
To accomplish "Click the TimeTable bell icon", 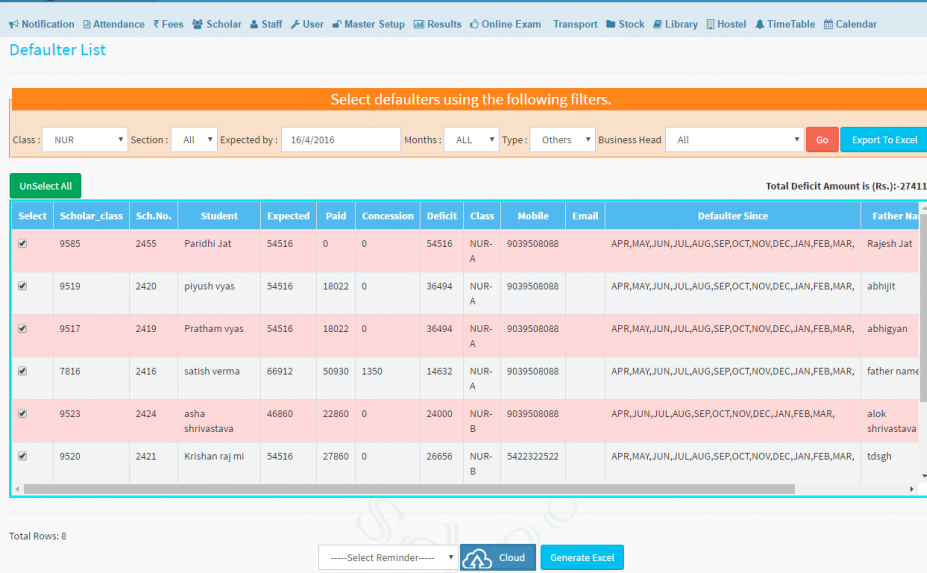I will (760, 24).
